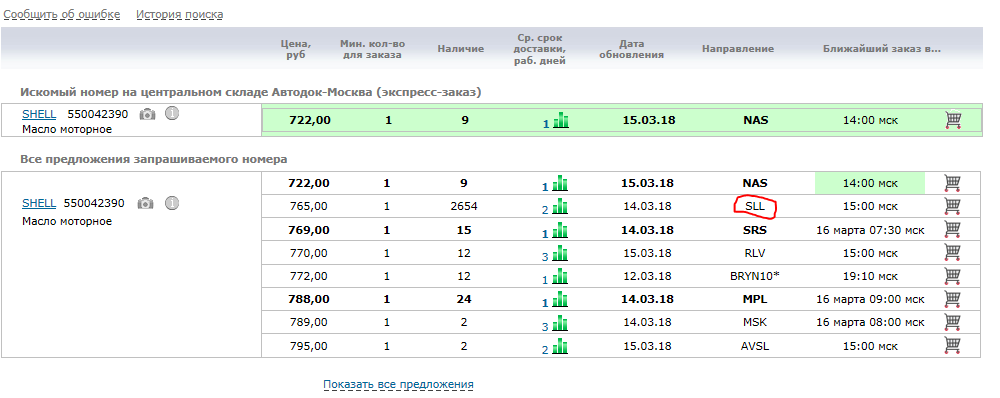Add express-order 722,00 offer to cart
This screenshot has width=1000, height=398.
953,120
